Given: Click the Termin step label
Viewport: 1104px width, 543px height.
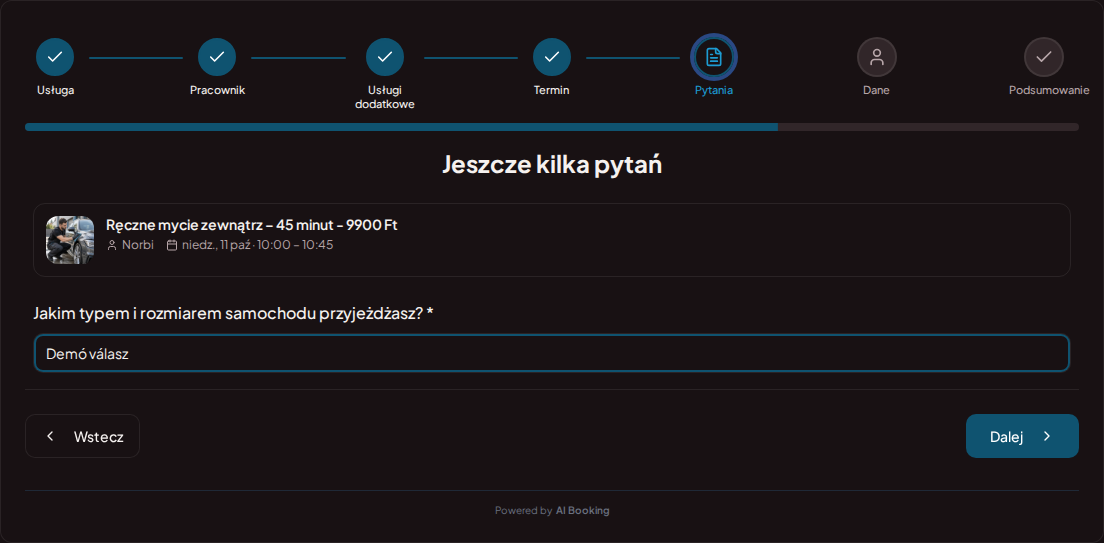Looking at the screenshot, I should pyautogui.click(x=551, y=90).
